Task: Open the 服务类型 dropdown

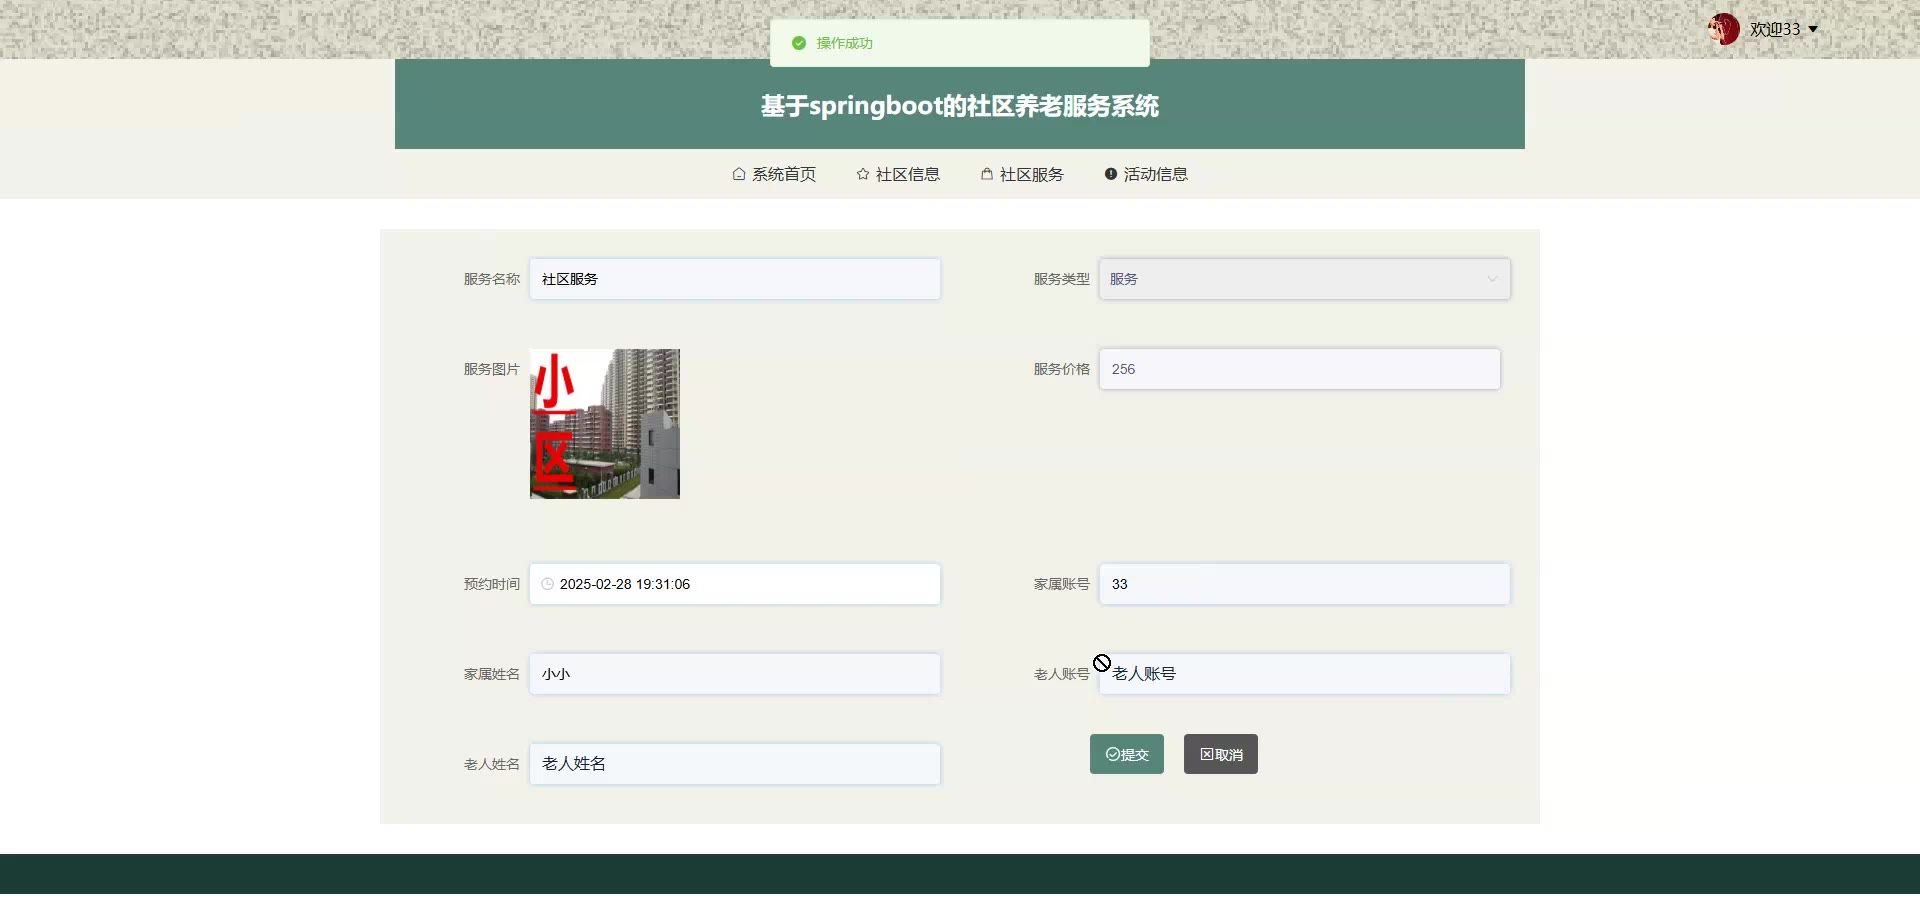Action: 1305,279
